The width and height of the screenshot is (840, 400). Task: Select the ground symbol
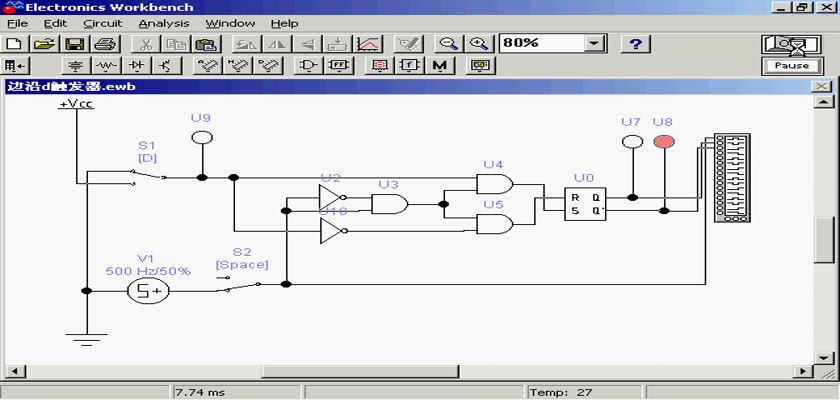pos(86,339)
